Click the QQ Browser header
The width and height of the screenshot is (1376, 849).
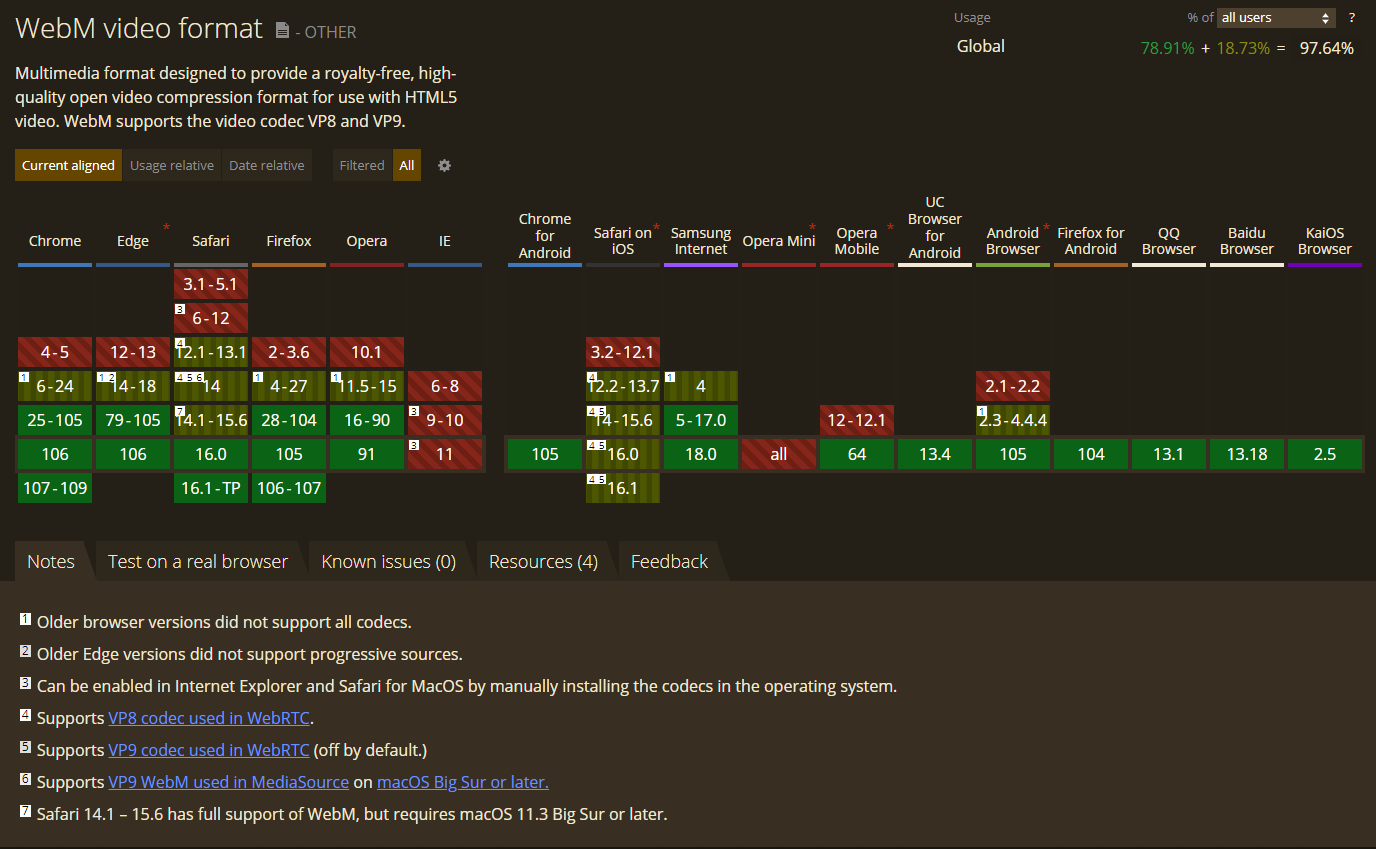tap(1169, 241)
